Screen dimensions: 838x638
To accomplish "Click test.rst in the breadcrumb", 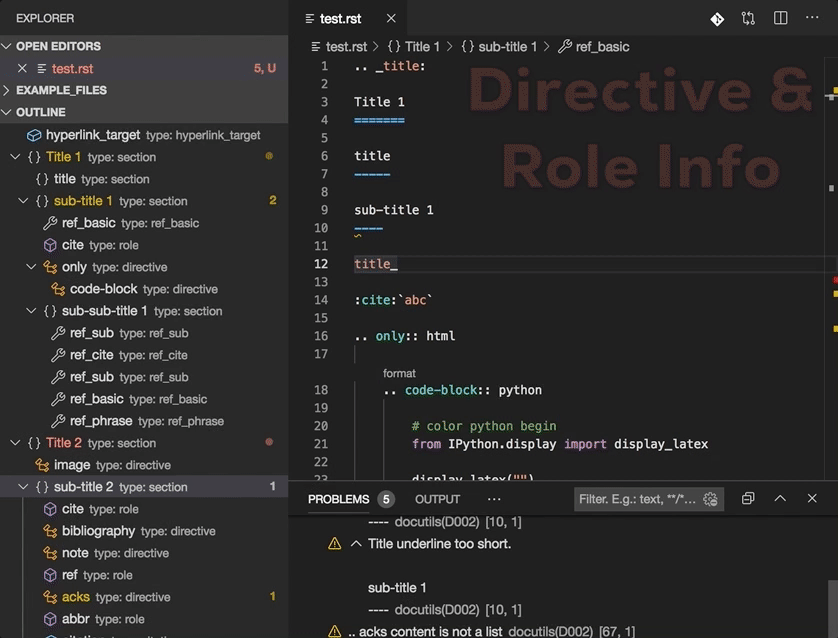I will coord(346,46).
